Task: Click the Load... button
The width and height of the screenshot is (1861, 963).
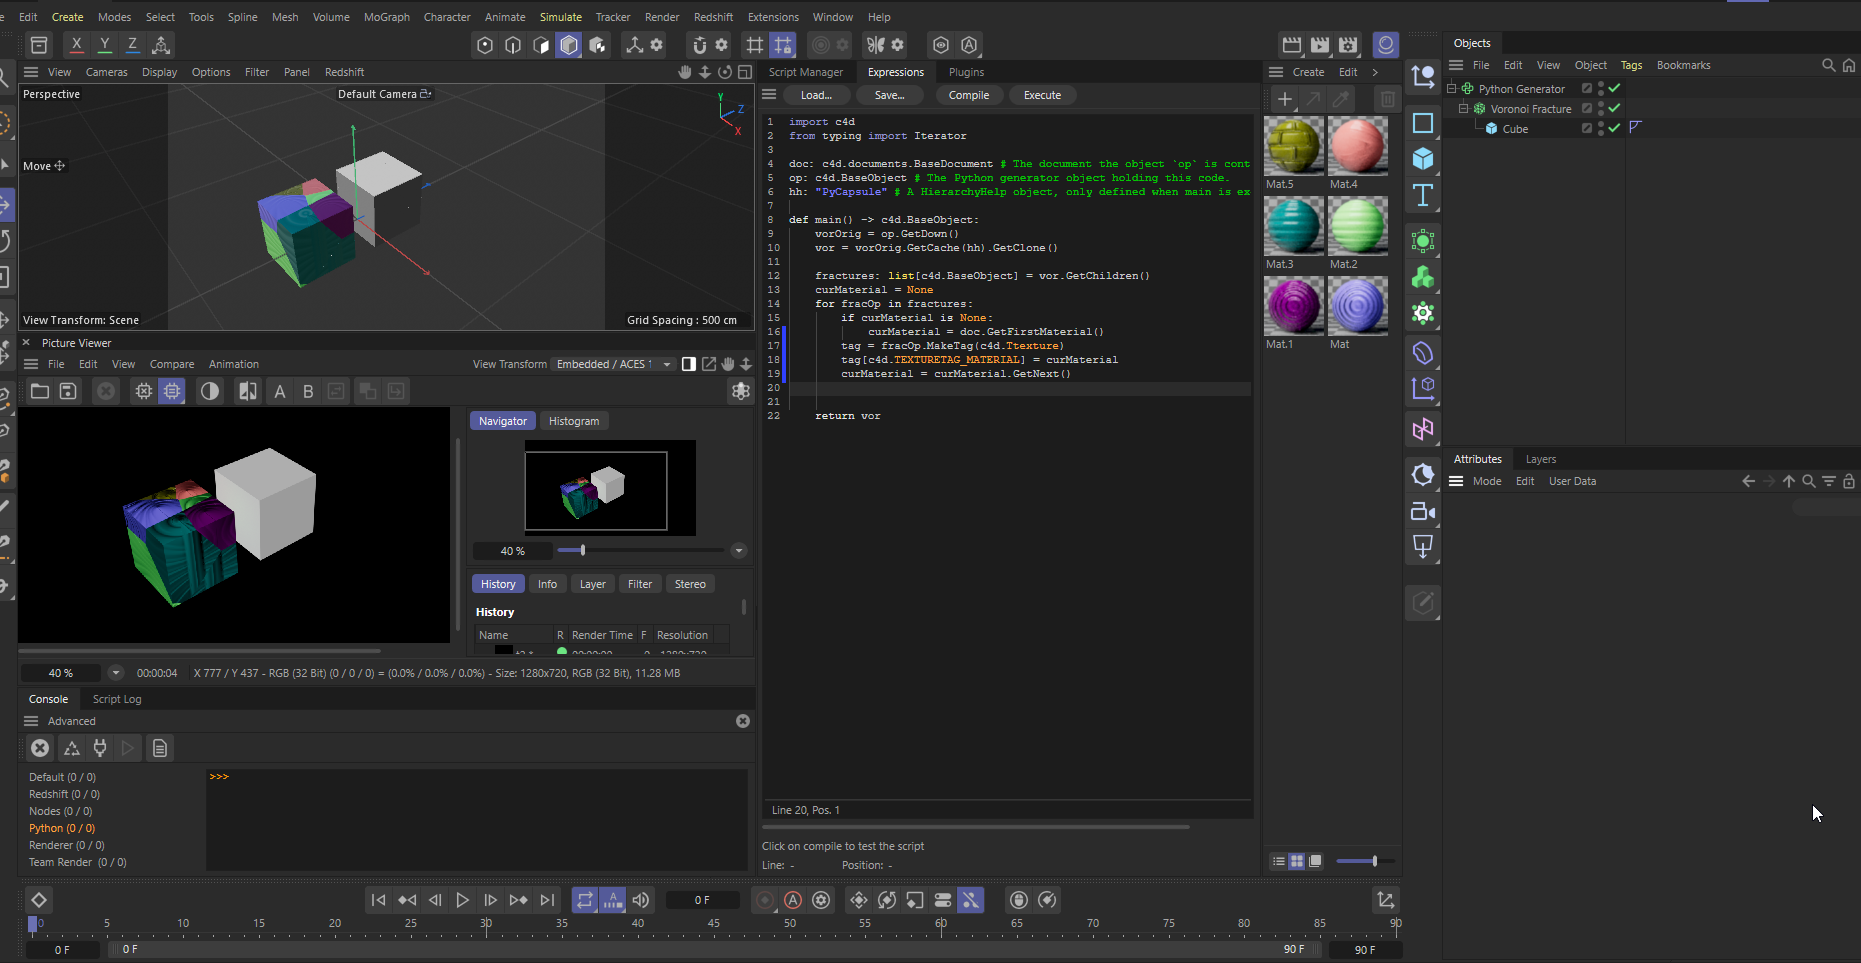Action: 816,95
